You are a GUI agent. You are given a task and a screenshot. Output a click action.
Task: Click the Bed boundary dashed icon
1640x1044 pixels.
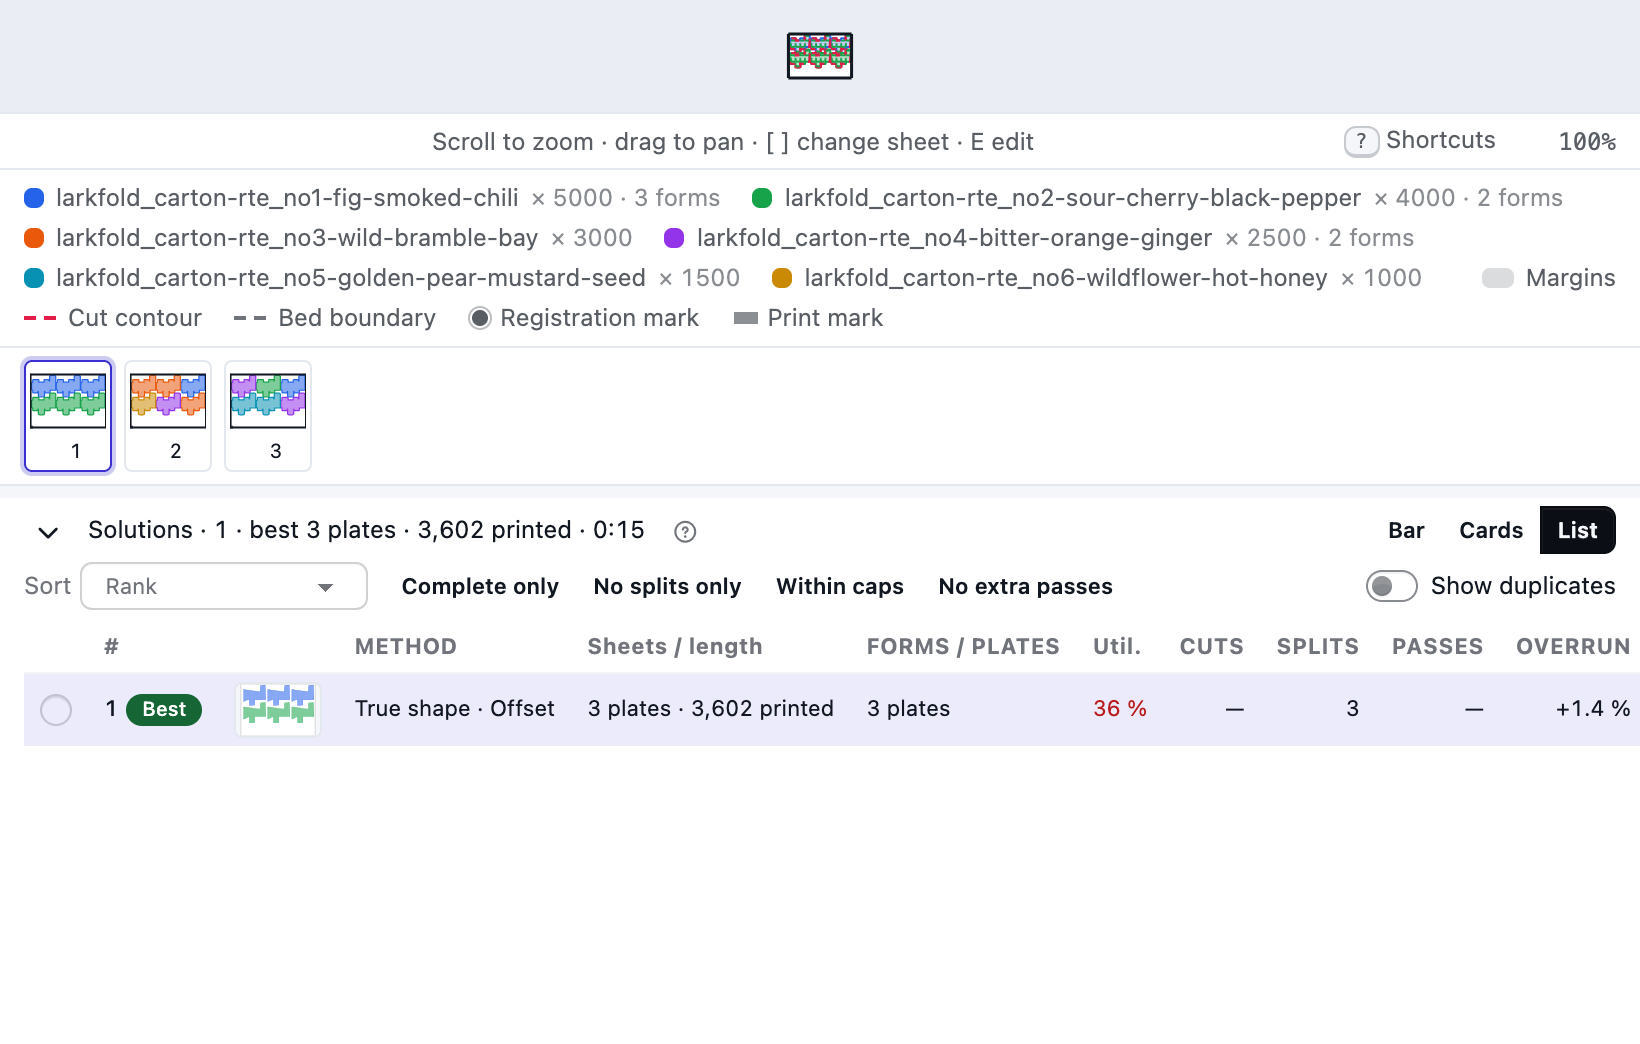point(250,318)
